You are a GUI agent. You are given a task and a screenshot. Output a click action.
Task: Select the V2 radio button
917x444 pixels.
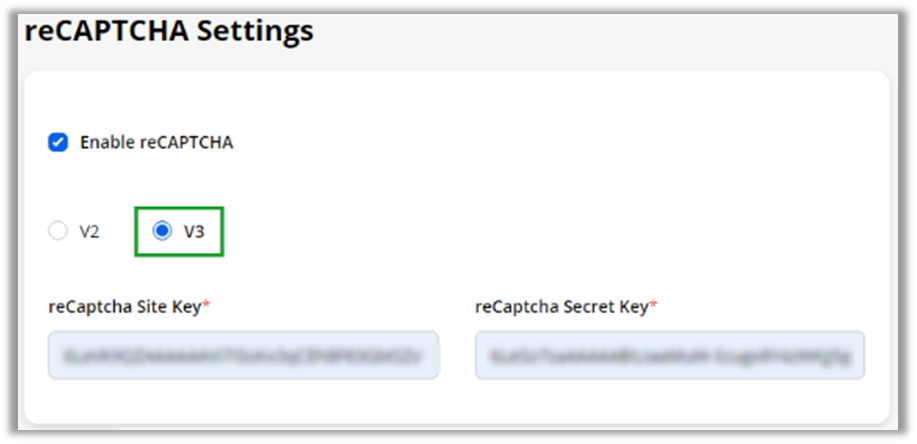pos(58,232)
